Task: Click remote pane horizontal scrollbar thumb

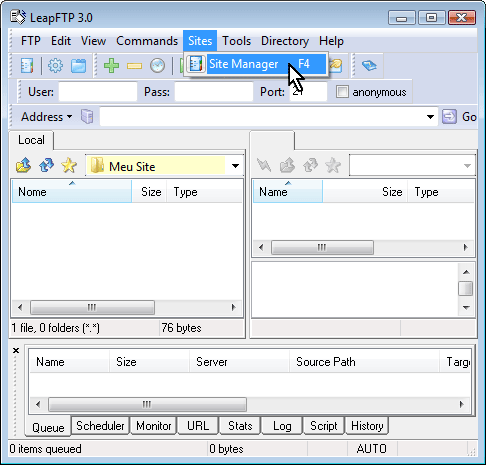Action: pyautogui.click(x=322, y=247)
